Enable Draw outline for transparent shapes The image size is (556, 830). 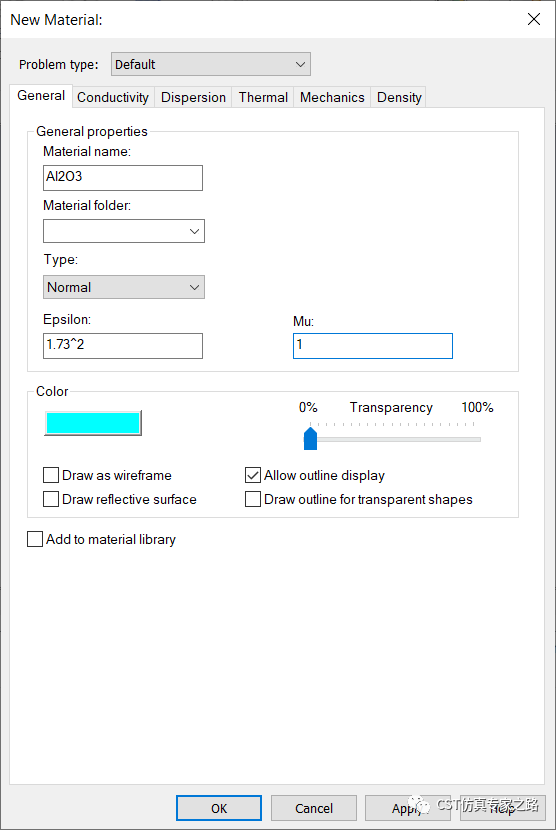coord(253,499)
